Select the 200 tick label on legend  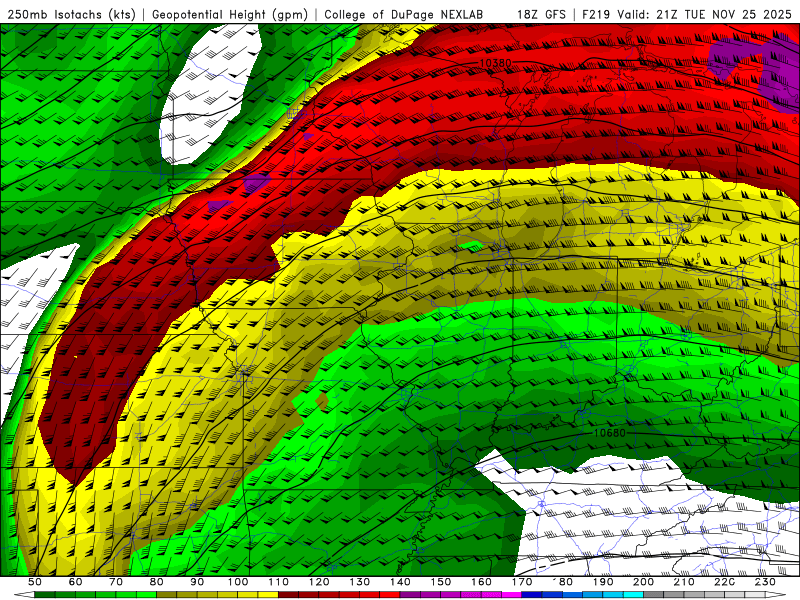pos(644,582)
